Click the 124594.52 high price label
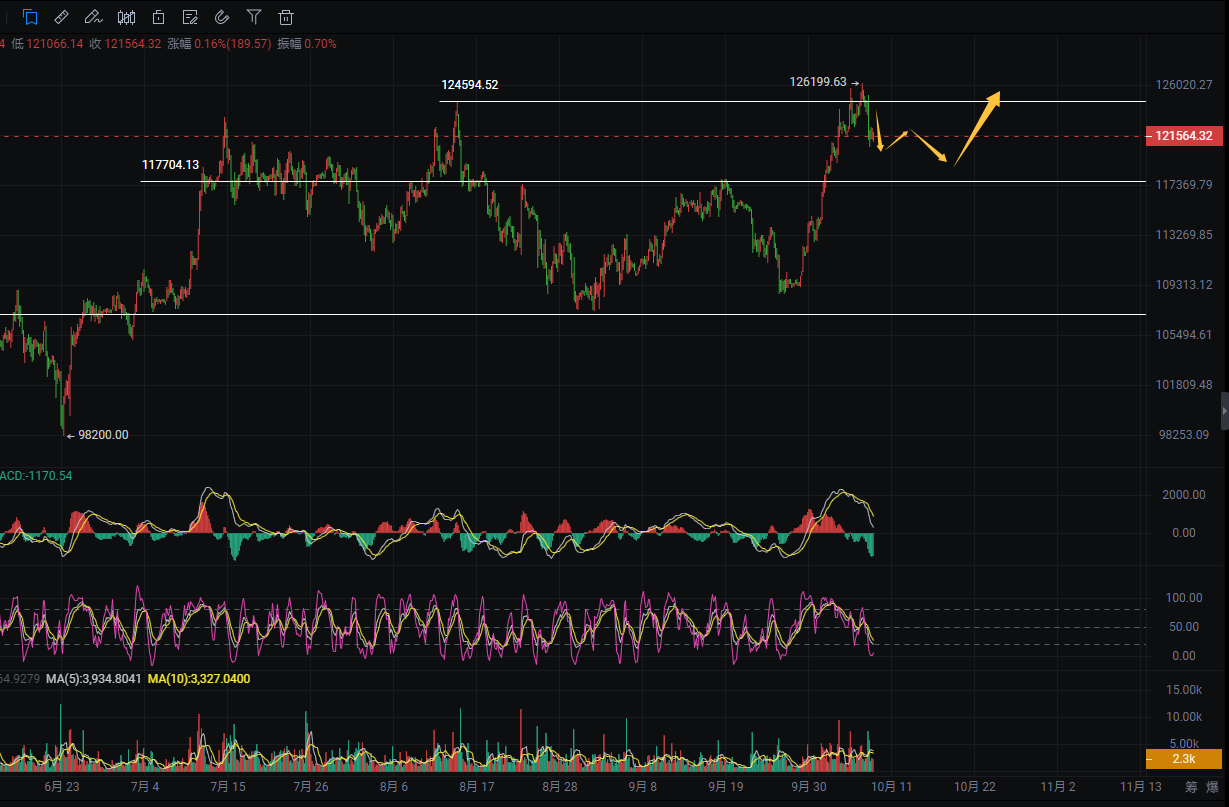The height and width of the screenshot is (807, 1229). coord(469,85)
